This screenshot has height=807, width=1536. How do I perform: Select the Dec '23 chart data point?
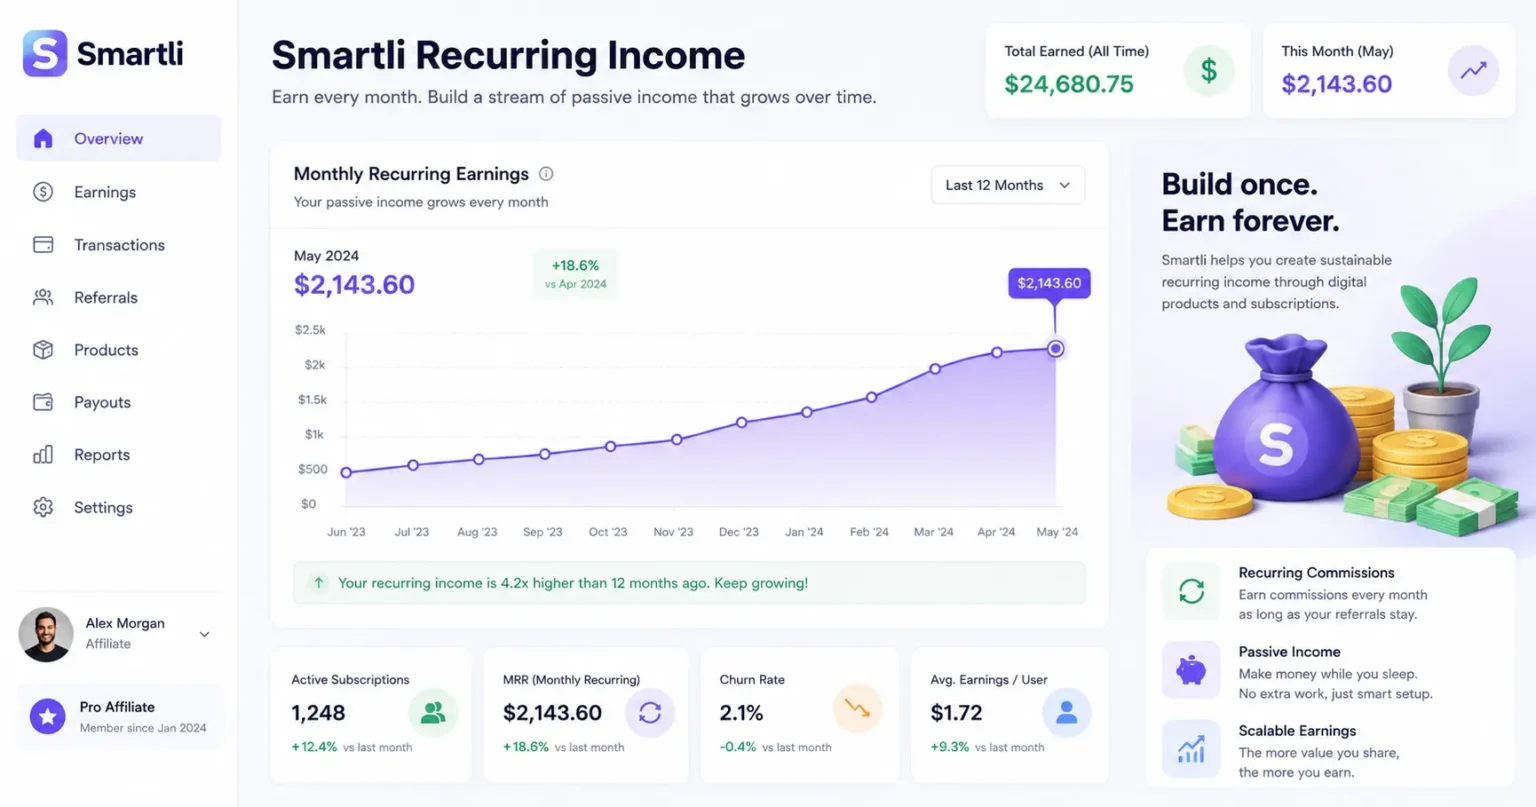(741, 422)
